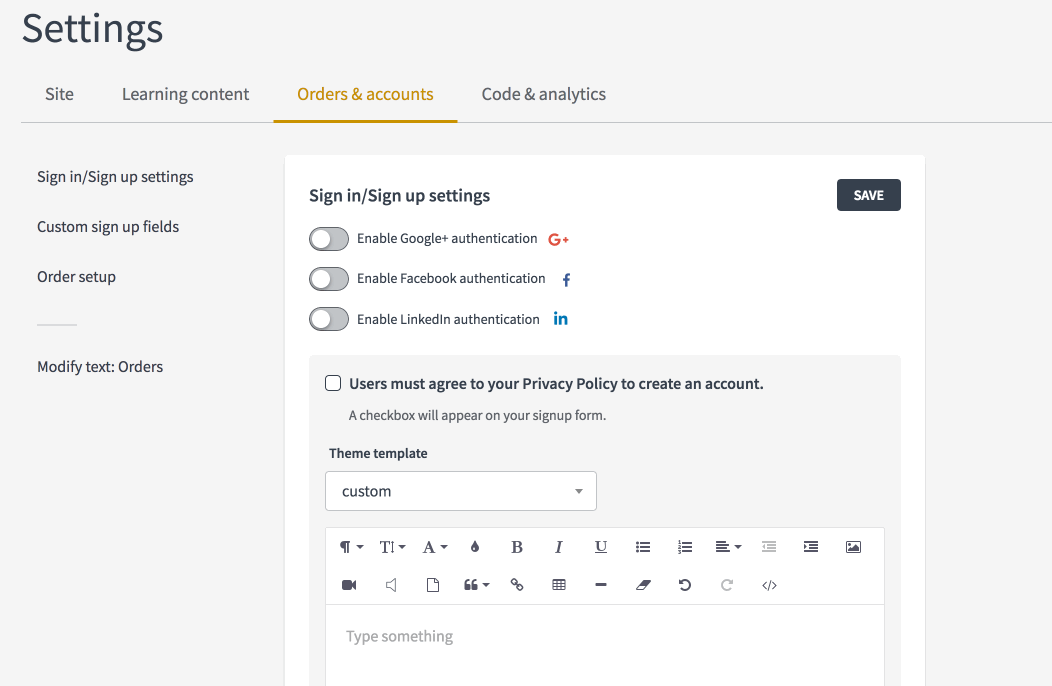Switch to the Learning content tab
The width and height of the screenshot is (1052, 686).
tap(185, 94)
